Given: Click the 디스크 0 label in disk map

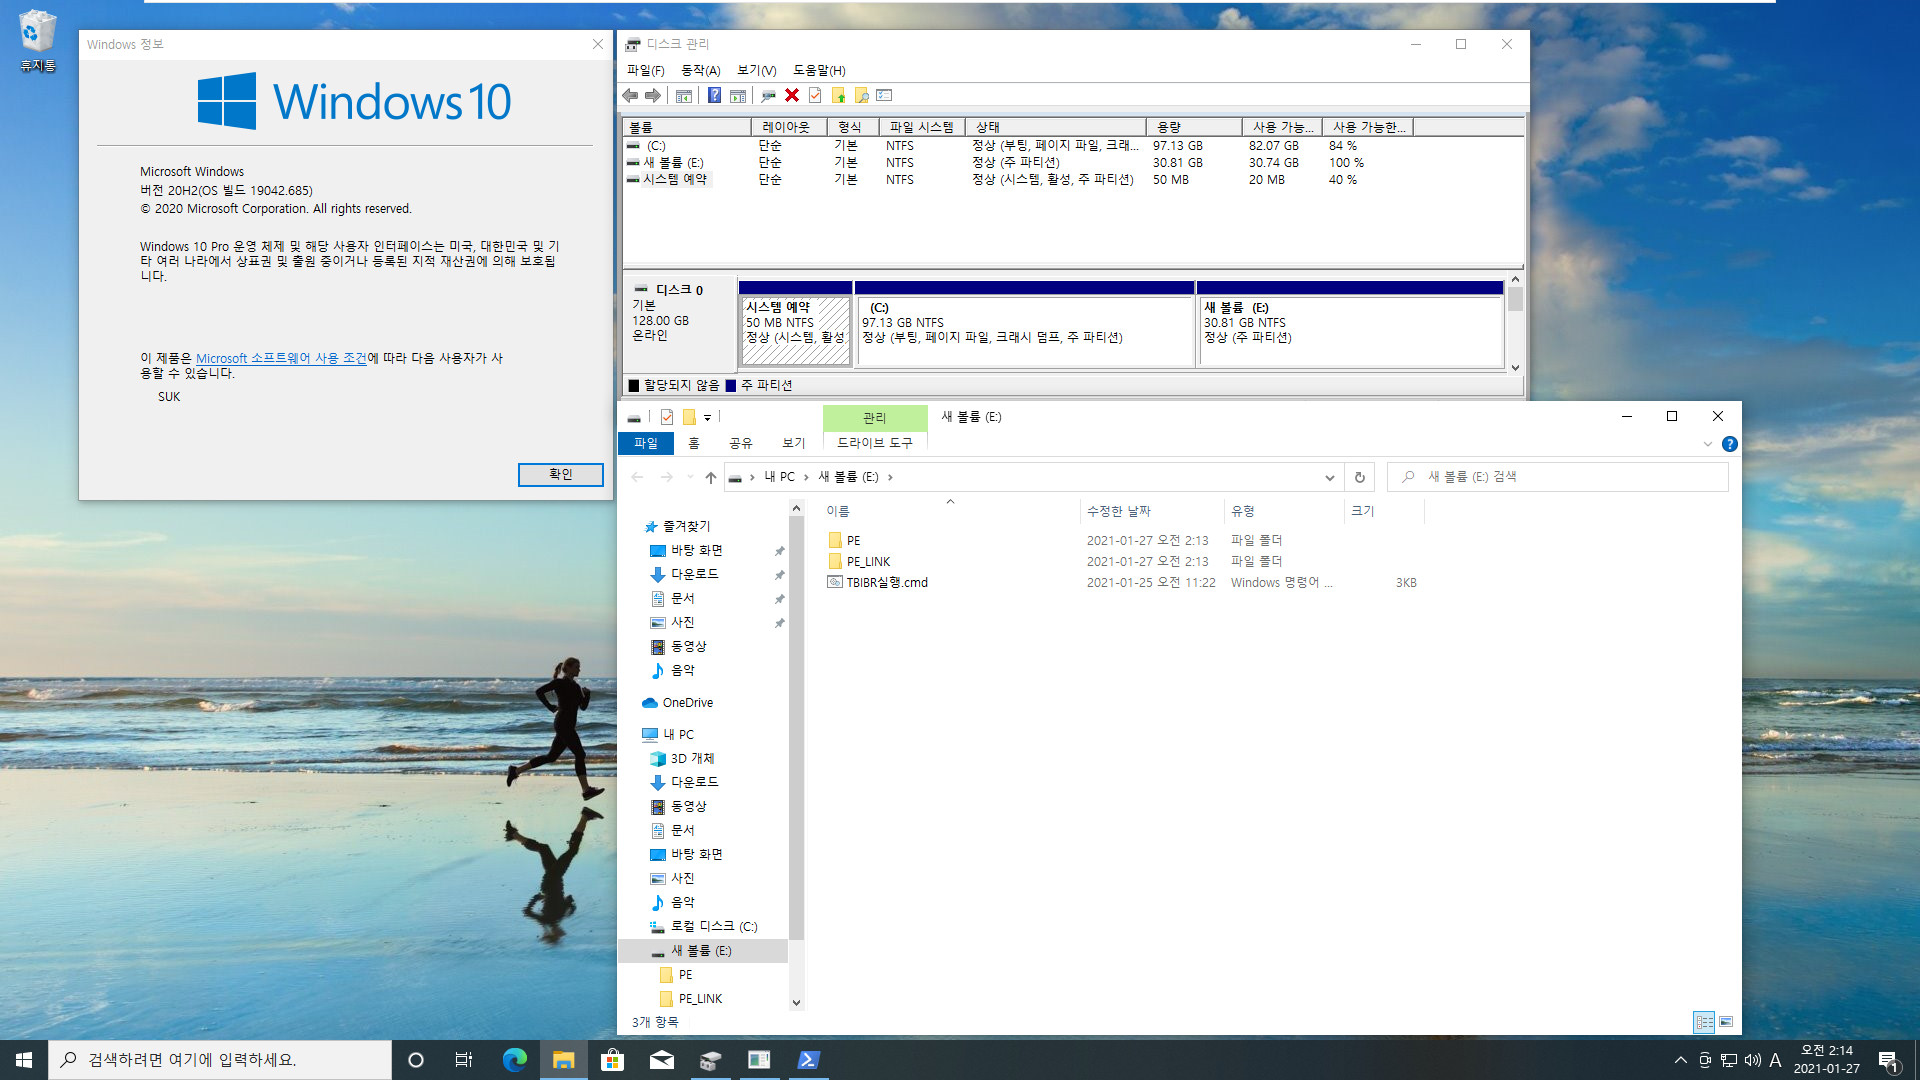Looking at the screenshot, I should 679,290.
